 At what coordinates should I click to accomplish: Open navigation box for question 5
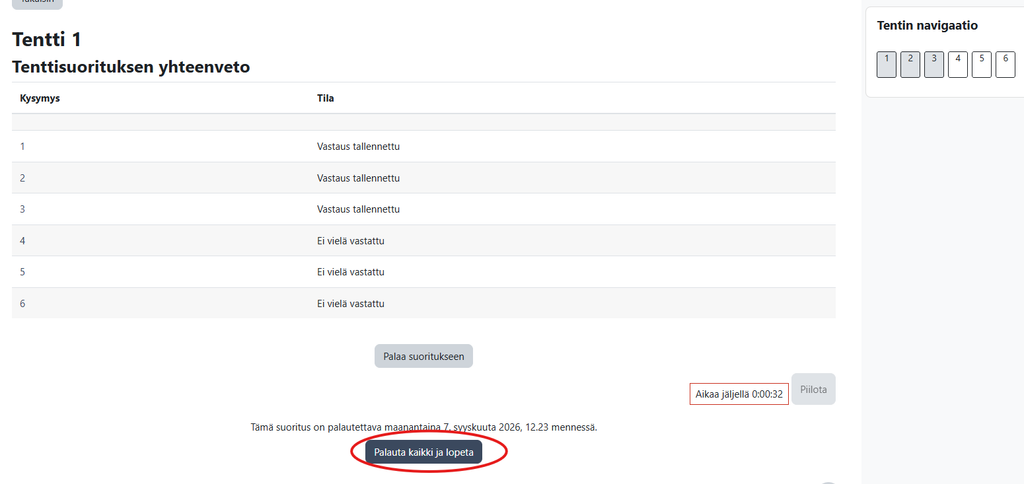tap(982, 65)
